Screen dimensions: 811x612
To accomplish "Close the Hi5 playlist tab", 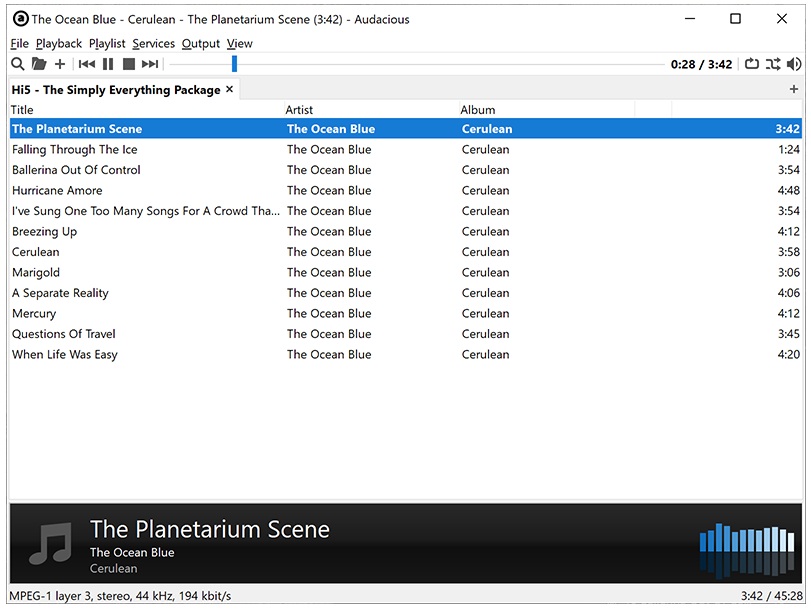I will [230, 89].
